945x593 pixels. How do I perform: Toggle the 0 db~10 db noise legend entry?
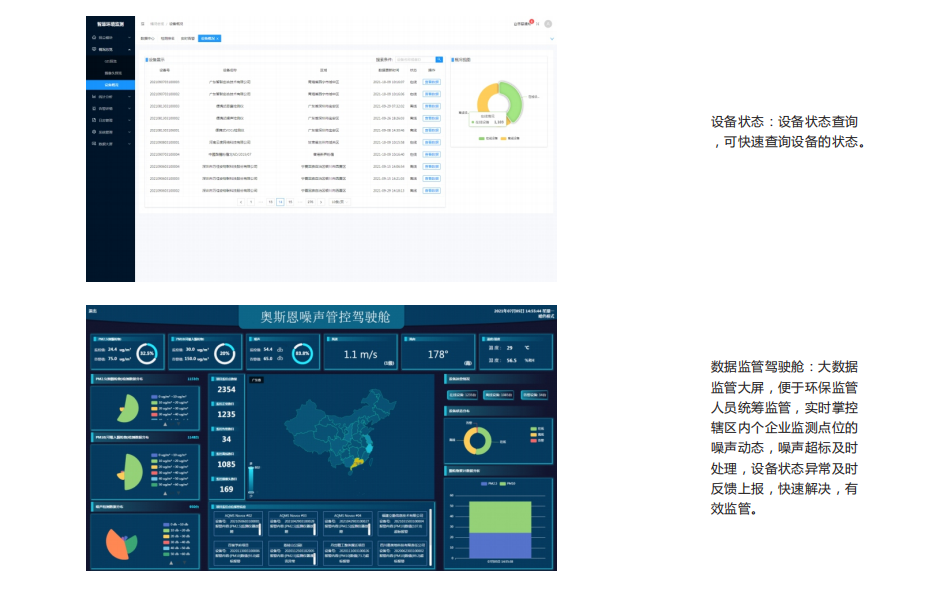point(175,524)
